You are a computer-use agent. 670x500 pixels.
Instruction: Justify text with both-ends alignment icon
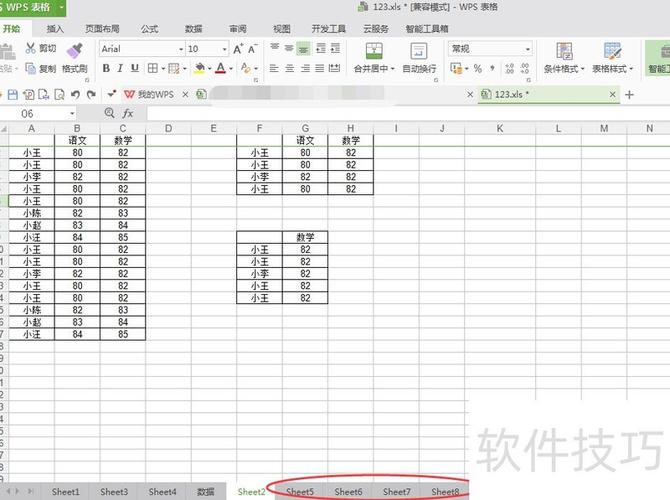click(x=320, y=68)
